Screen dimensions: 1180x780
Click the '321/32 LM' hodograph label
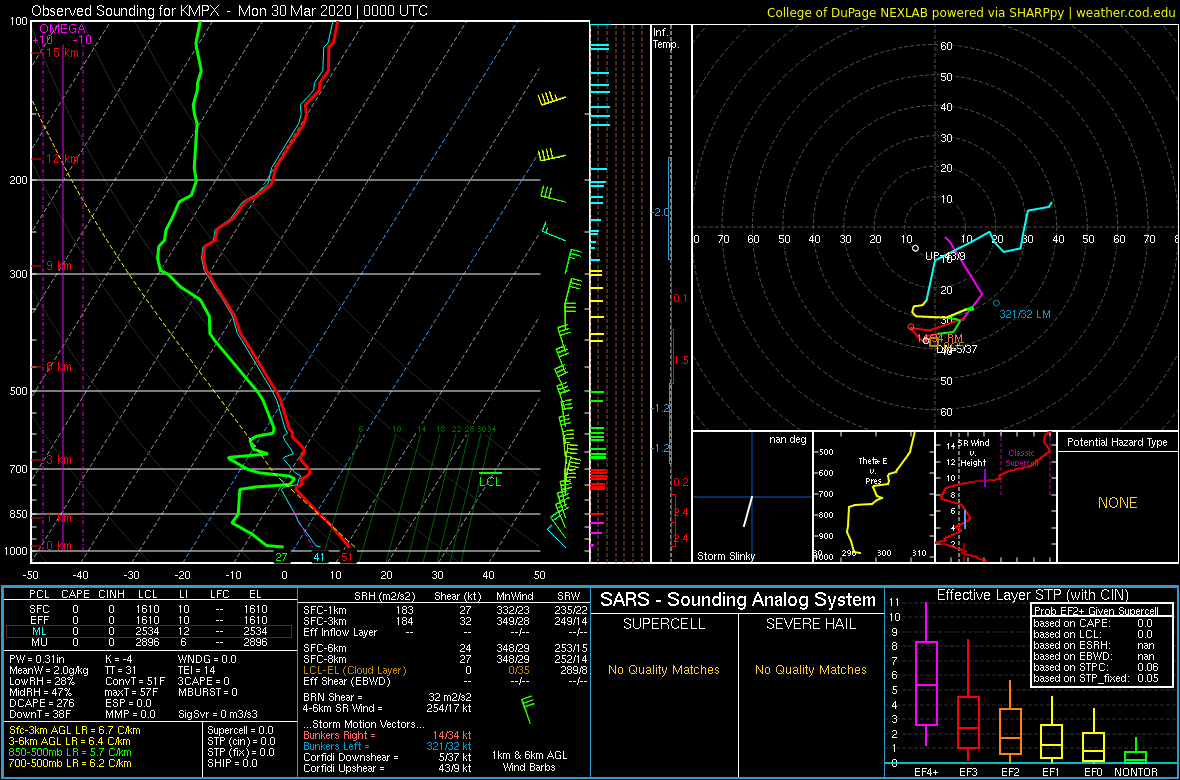tap(1025, 314)
